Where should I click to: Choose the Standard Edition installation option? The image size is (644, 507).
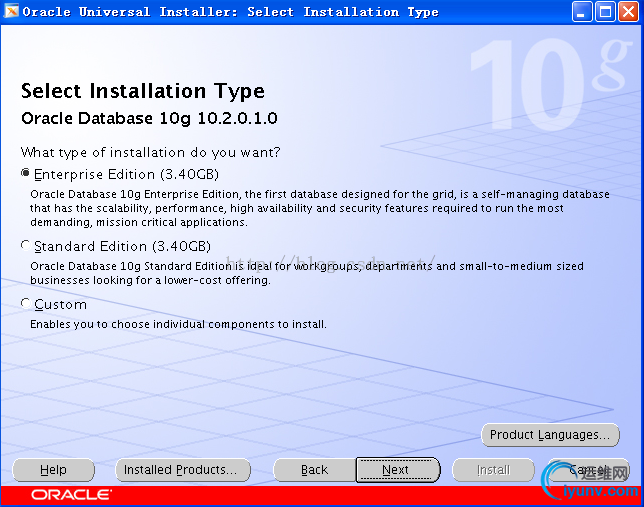click(25, 245)
